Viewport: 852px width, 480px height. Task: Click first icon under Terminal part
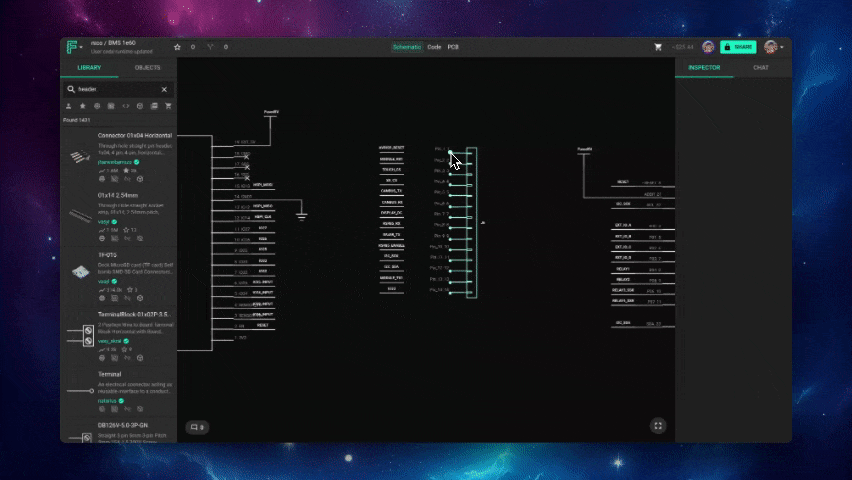102,409
